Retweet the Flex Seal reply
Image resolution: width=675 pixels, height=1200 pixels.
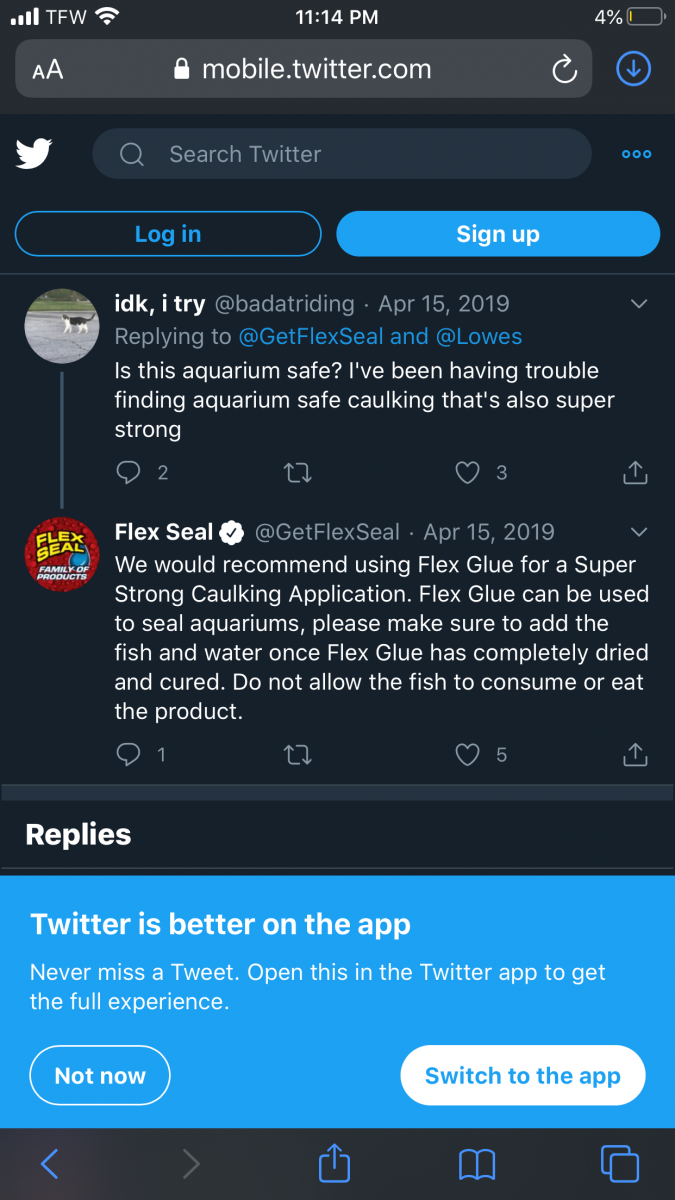(298, 755)
